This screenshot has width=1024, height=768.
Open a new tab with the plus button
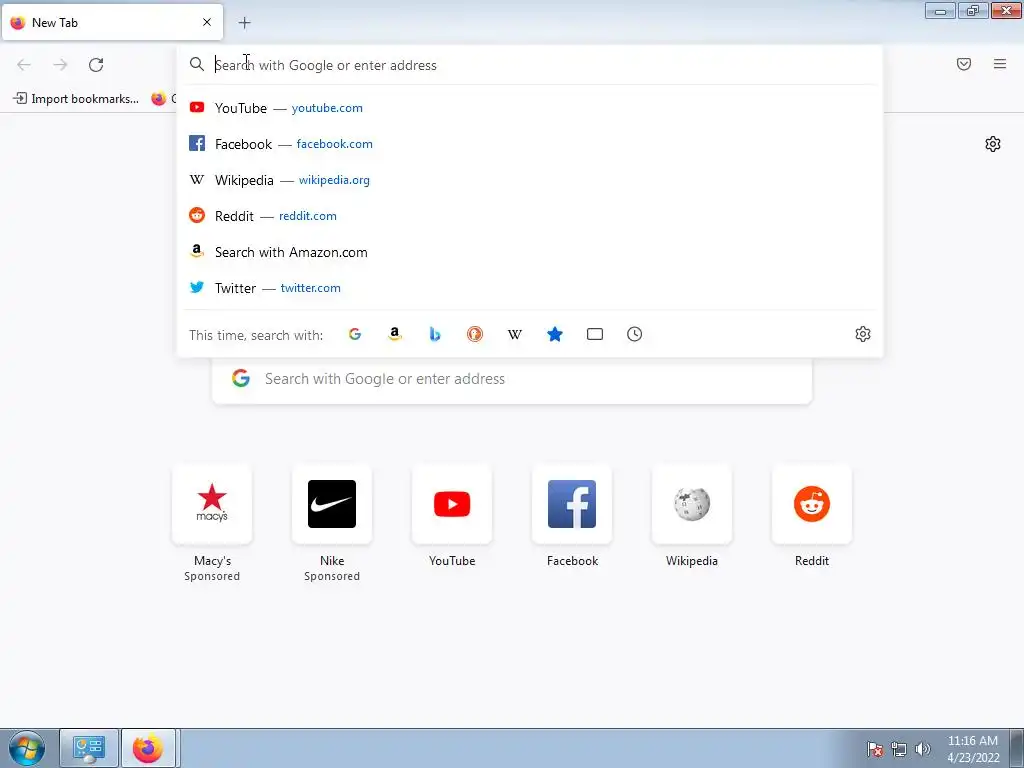pos(244,23)
